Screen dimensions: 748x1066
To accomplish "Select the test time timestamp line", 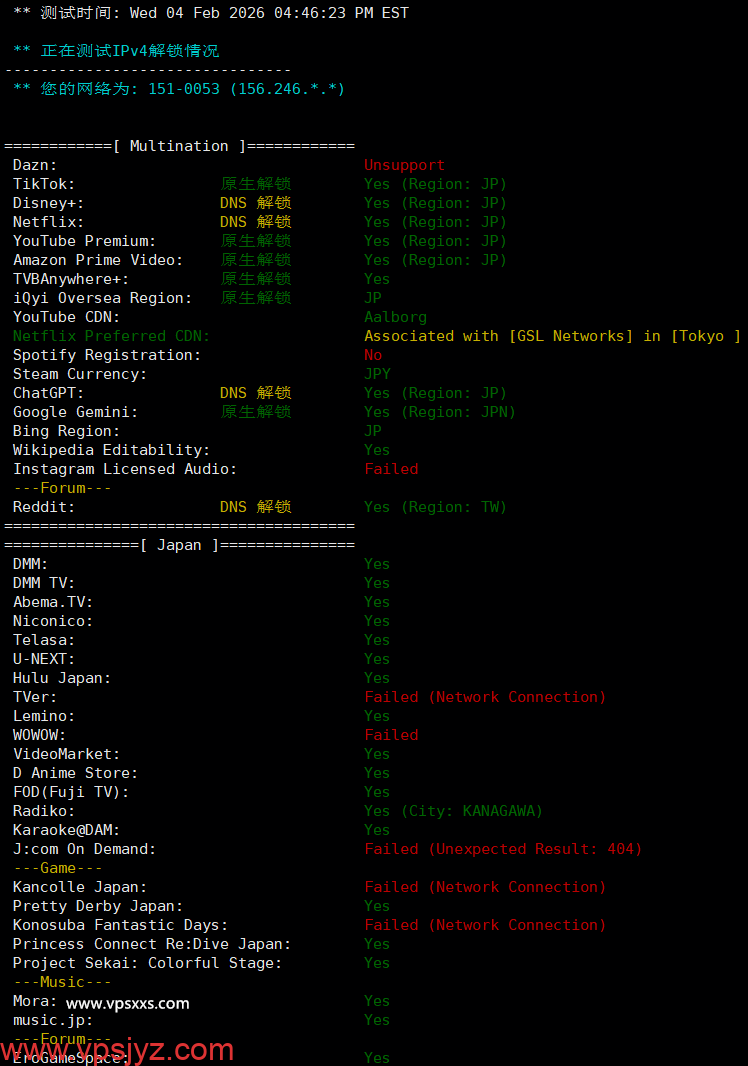I will point(211,13).
